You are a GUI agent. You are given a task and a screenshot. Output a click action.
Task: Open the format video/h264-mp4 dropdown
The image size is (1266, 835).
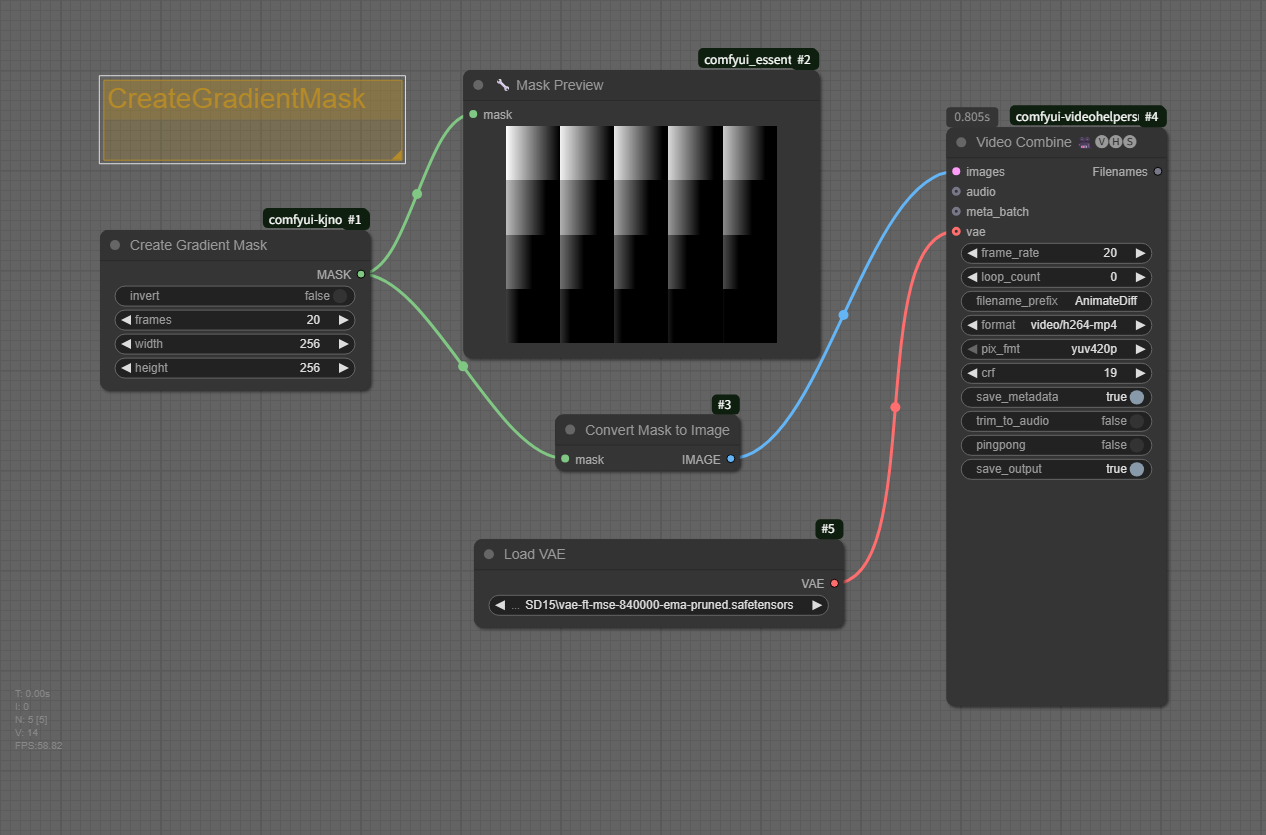[1056, 325]
